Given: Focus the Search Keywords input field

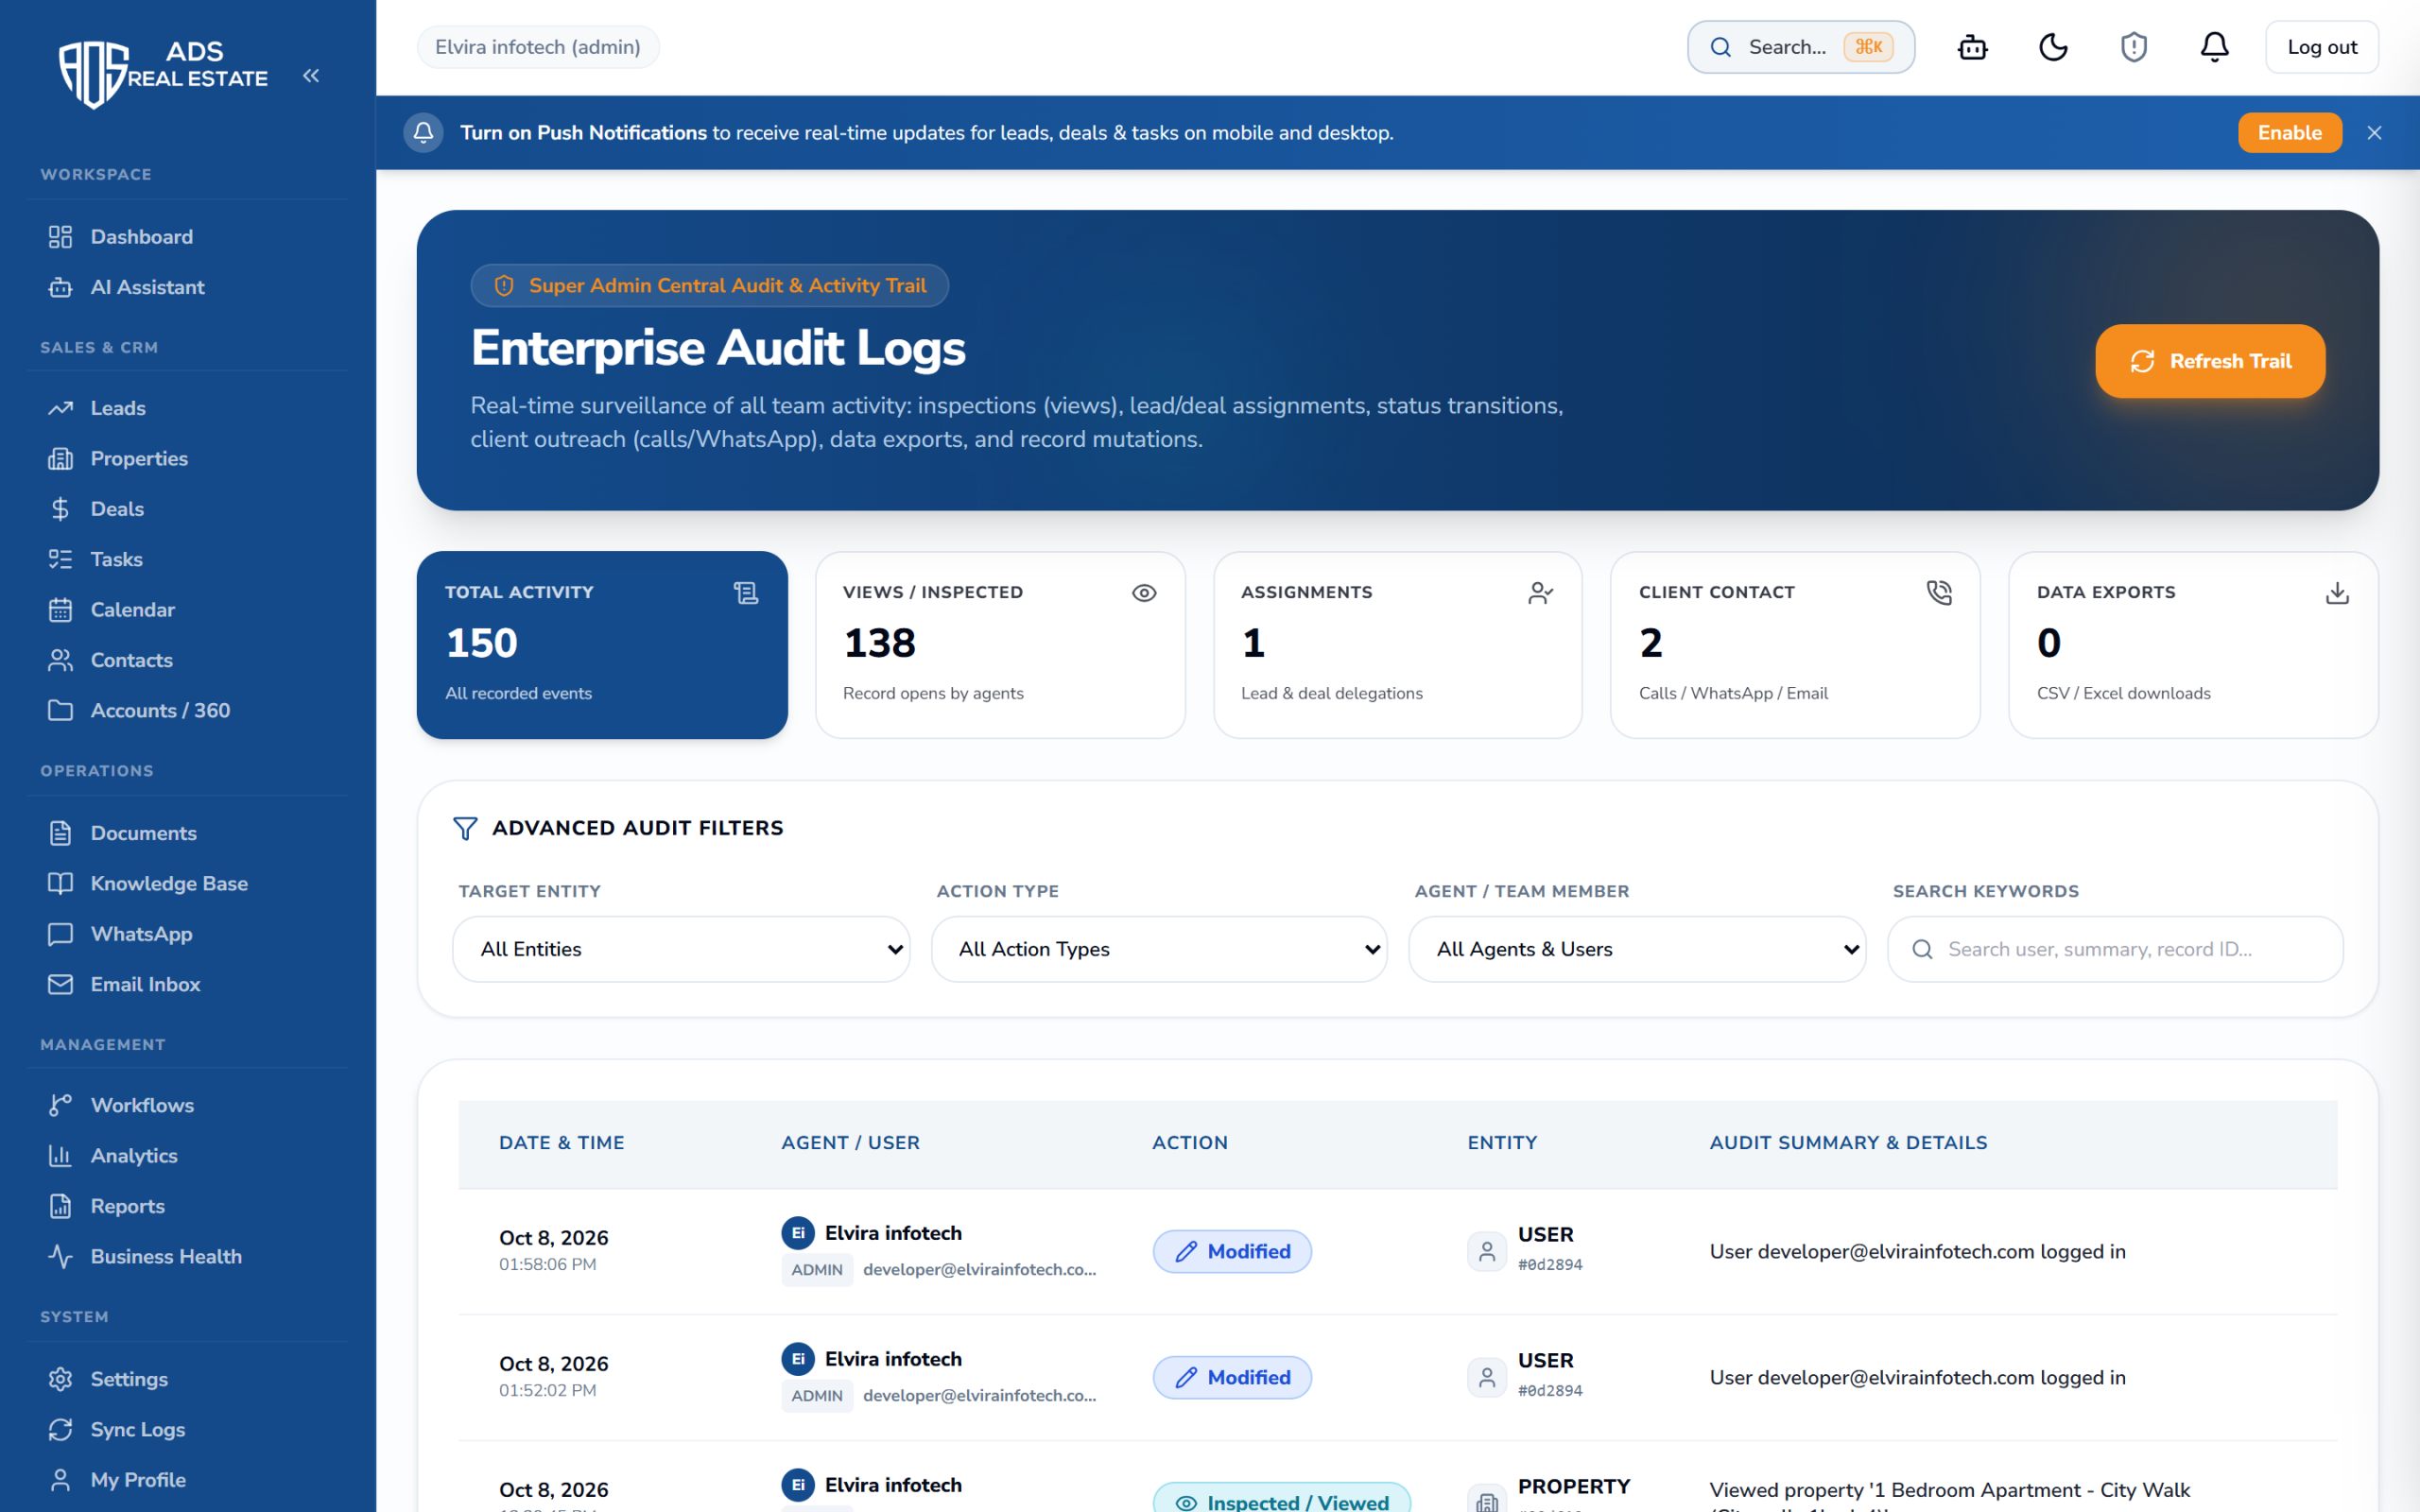Looking at the screenshot, I should pos(2115,949).
